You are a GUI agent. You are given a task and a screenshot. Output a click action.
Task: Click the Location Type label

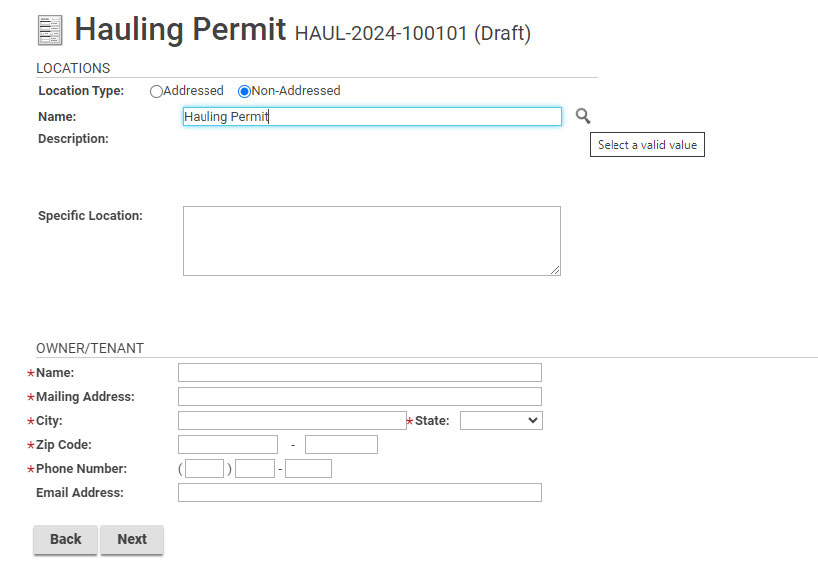[x=81, y=91]
